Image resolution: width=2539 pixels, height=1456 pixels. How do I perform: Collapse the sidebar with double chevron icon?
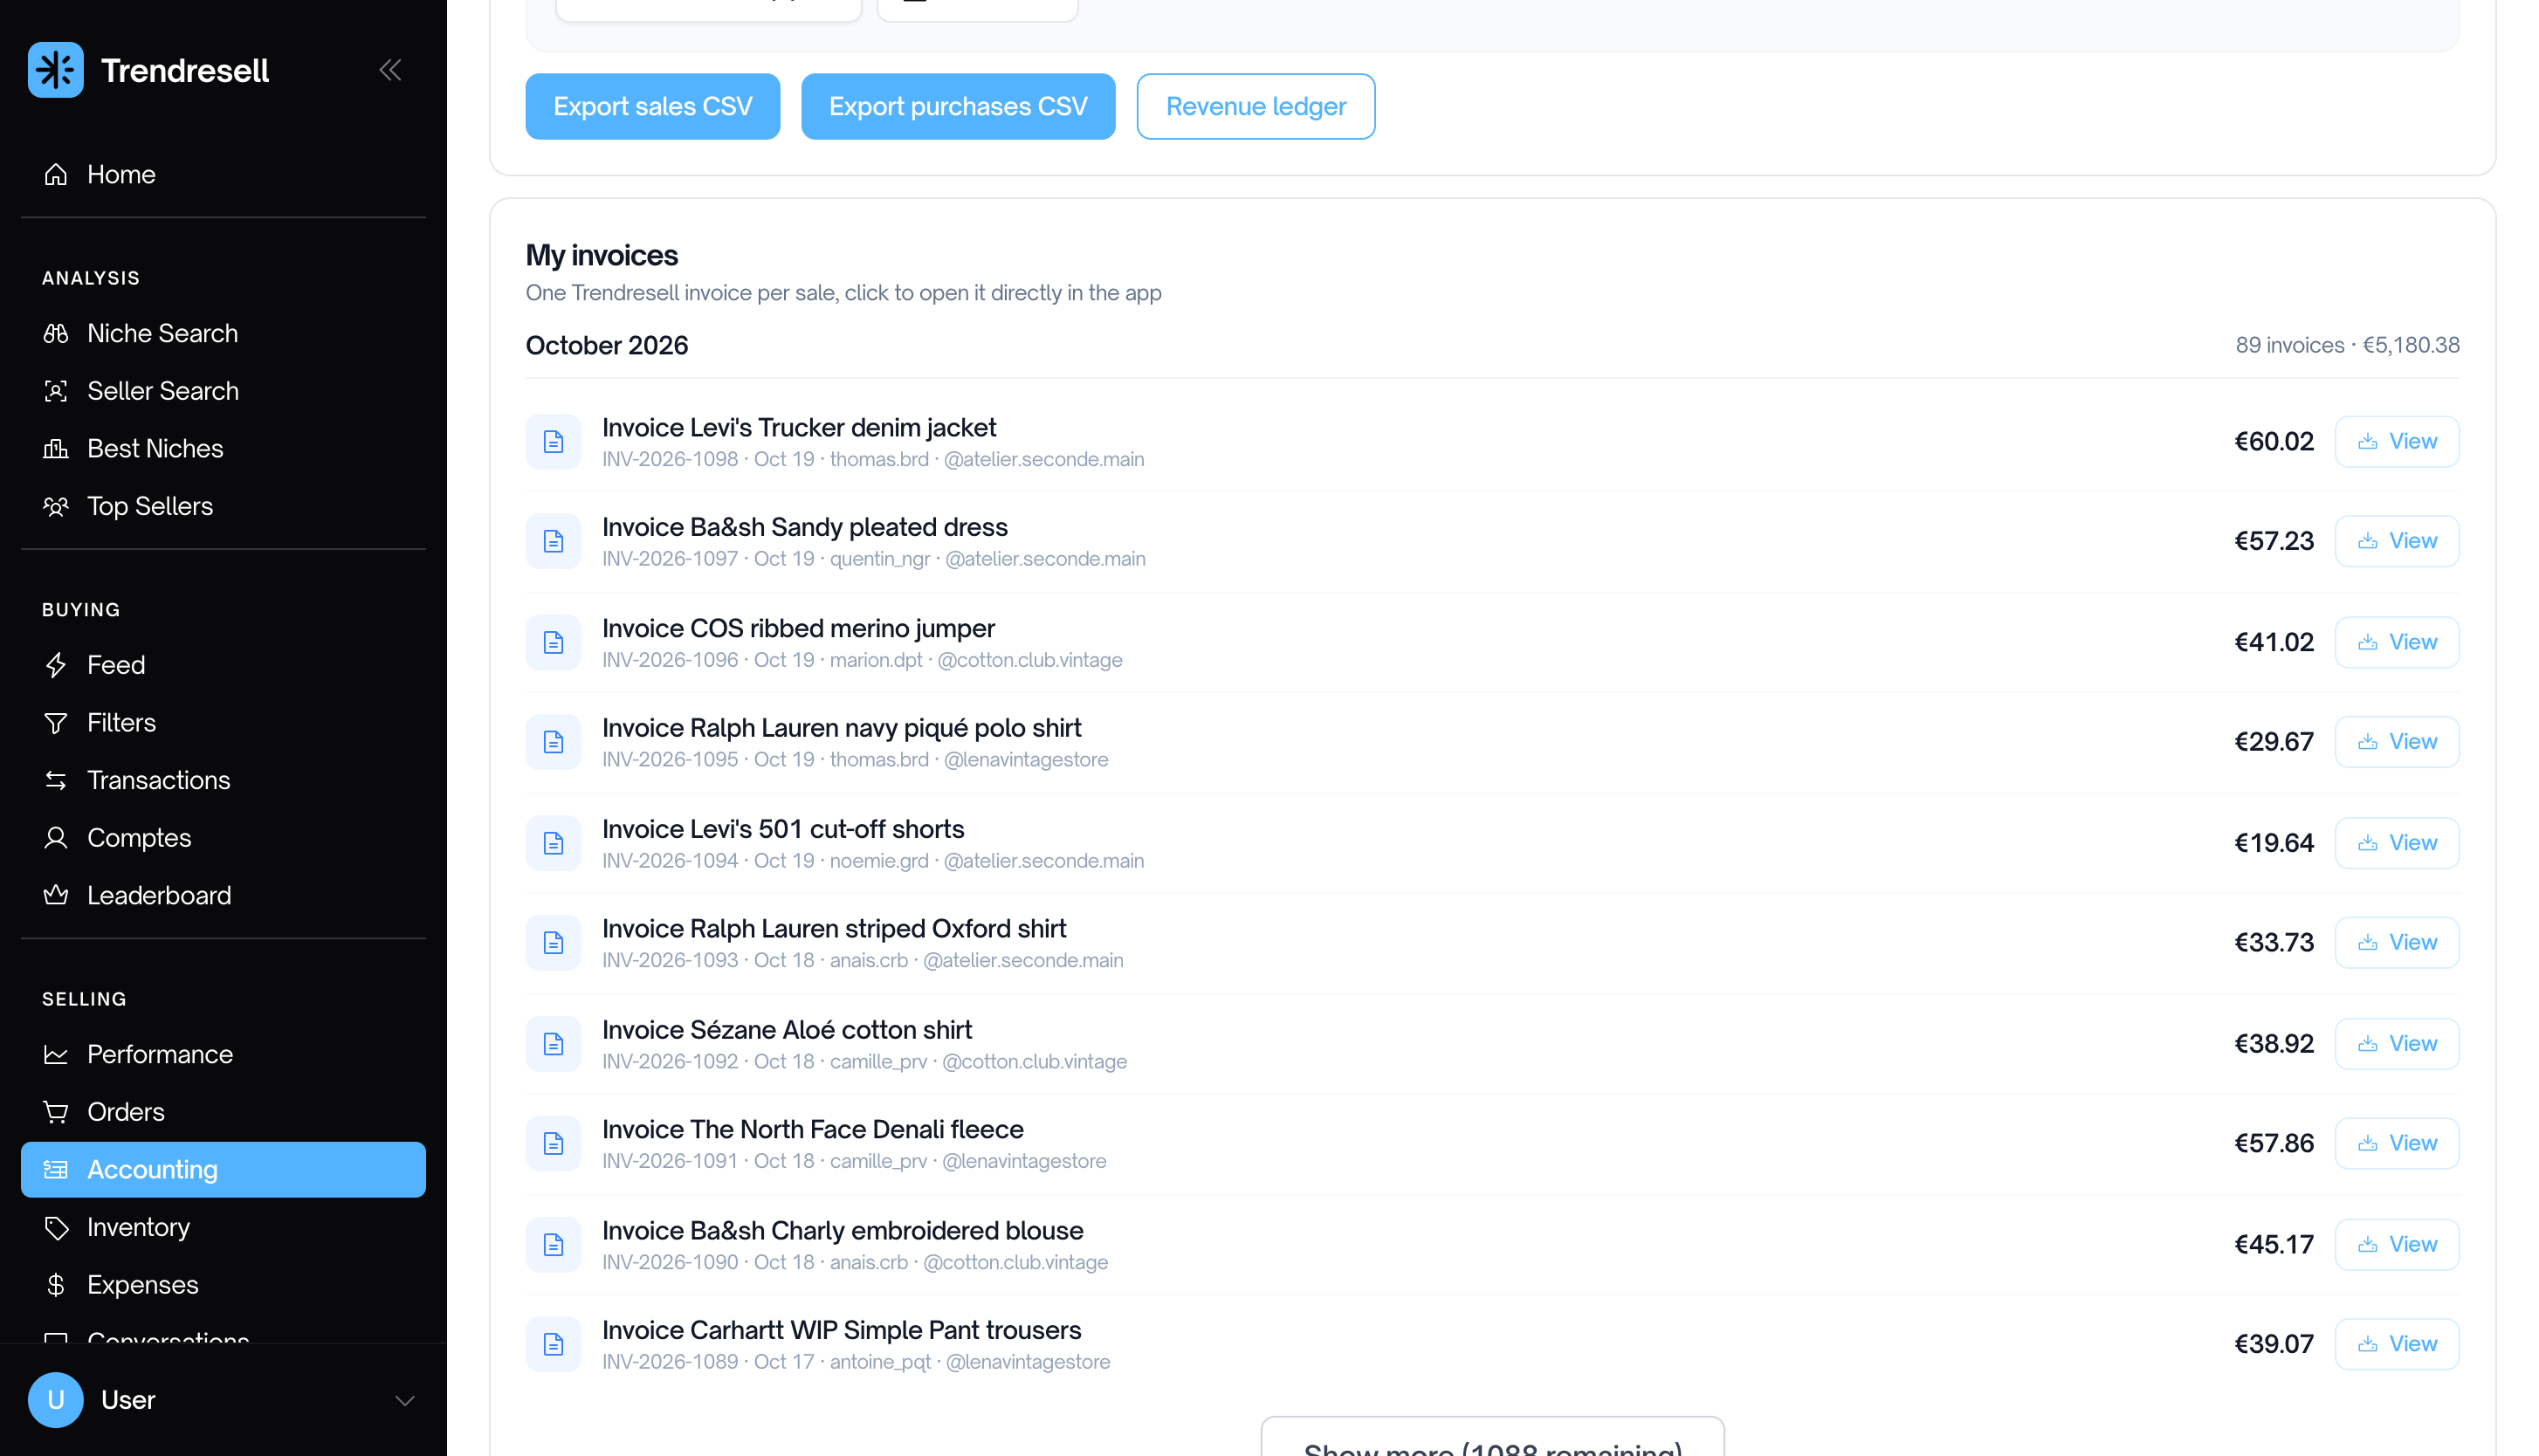[390, 70]
